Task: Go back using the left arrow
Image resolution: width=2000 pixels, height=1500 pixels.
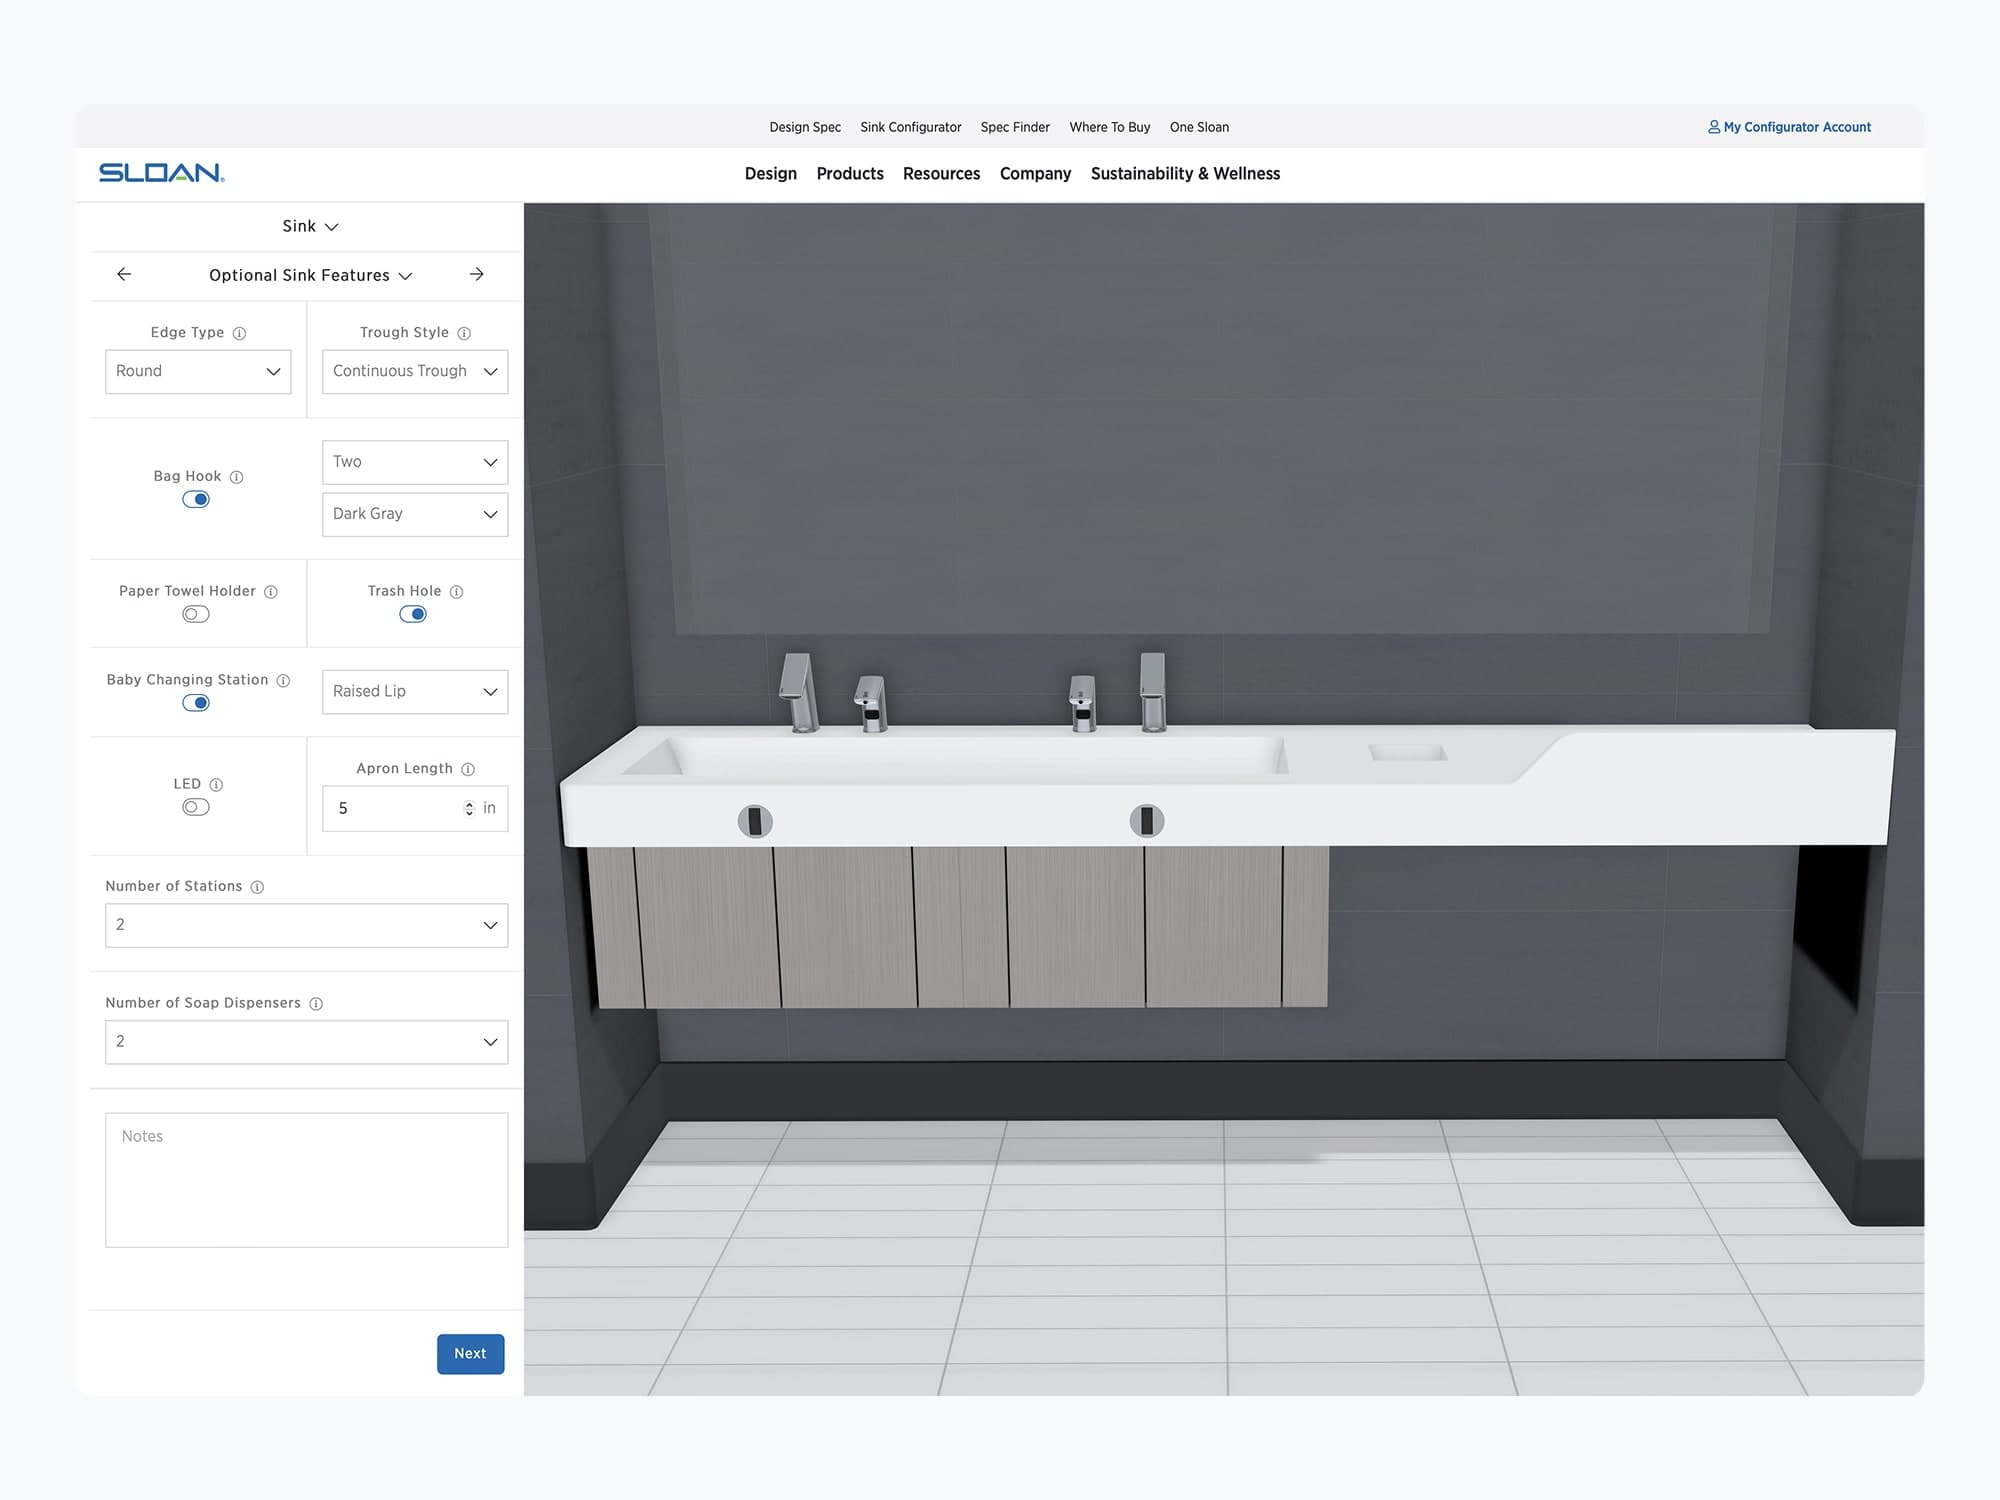Action: 124,274
